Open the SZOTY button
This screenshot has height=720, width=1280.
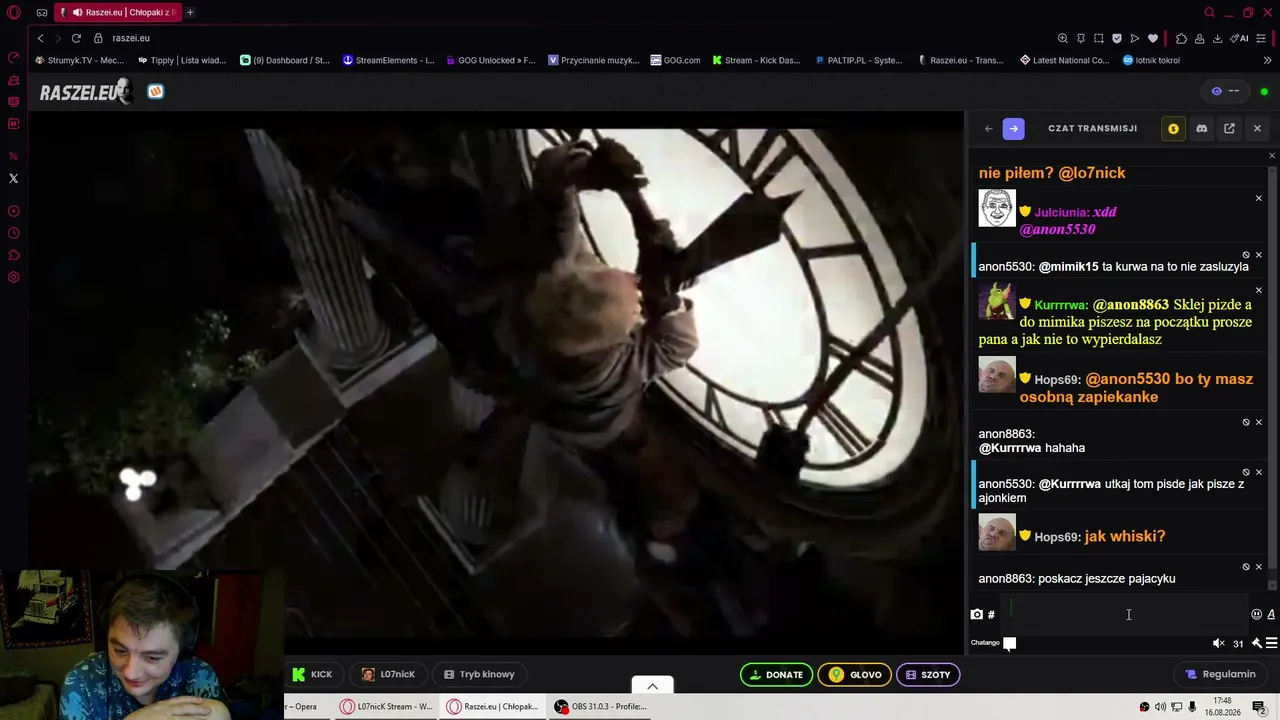[x=928, y=675]
